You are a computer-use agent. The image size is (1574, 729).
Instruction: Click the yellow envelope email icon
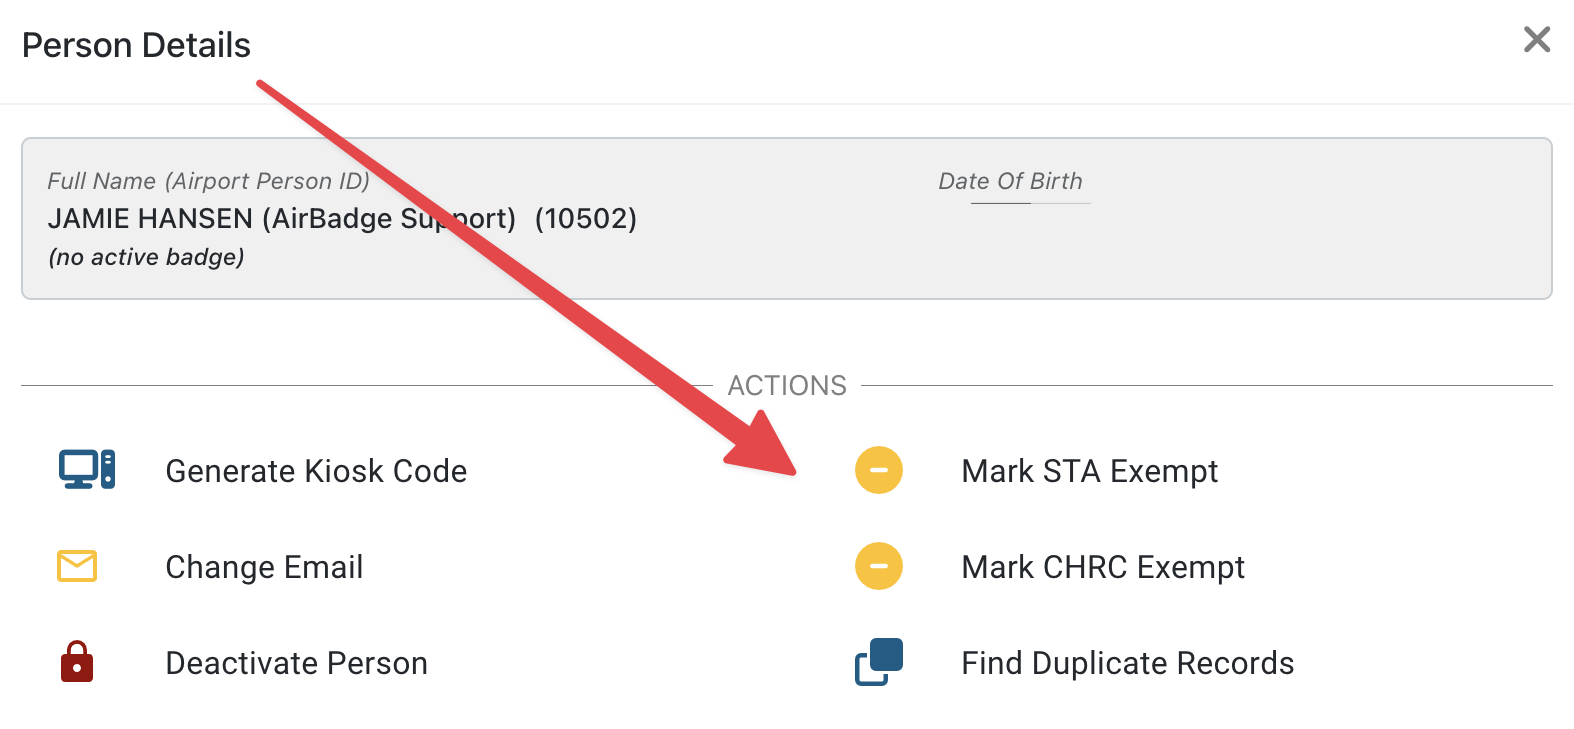coord(77,566)
